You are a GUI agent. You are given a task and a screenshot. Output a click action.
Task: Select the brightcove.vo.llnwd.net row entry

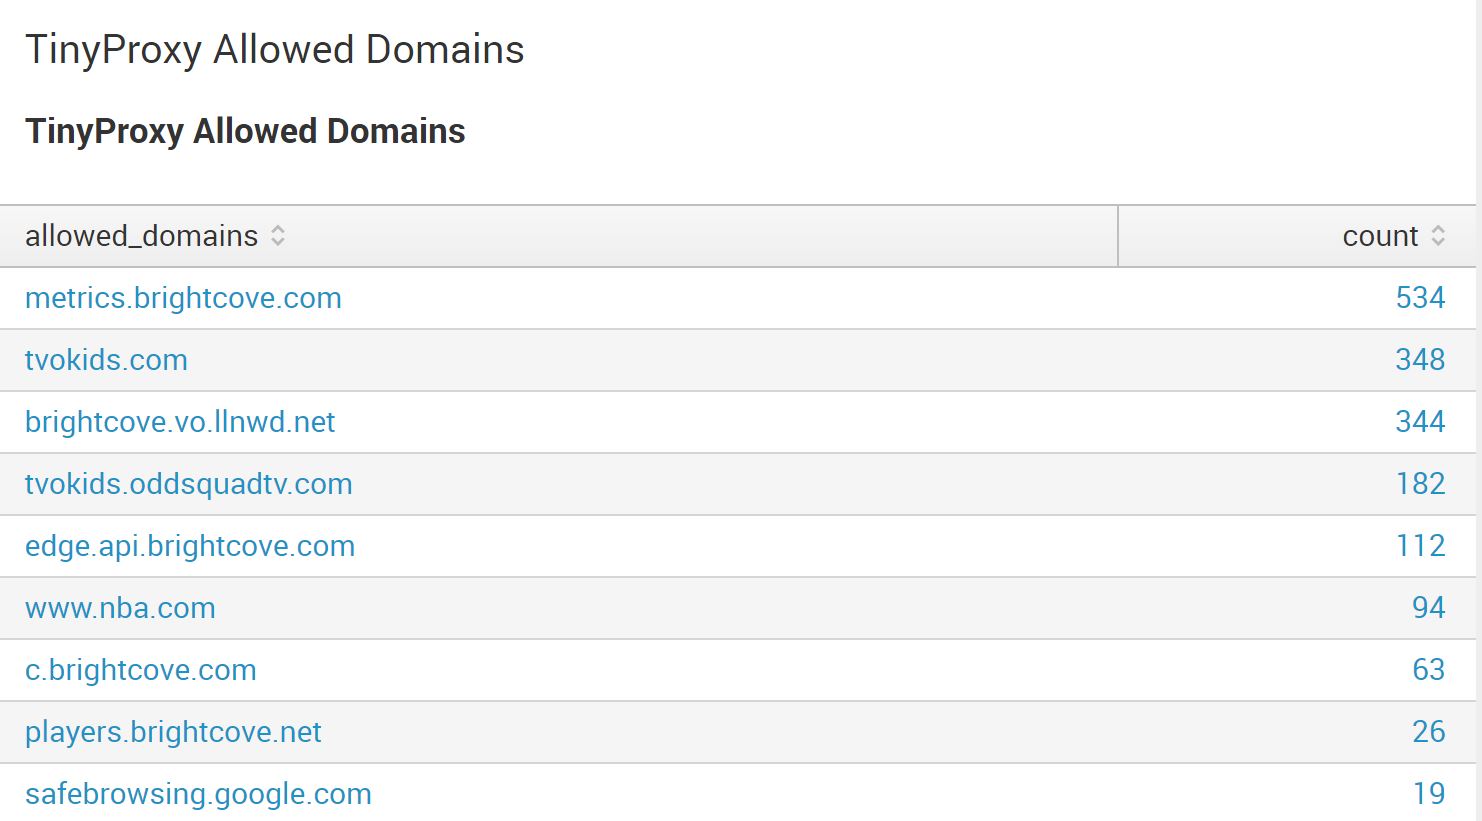[180, 422]
